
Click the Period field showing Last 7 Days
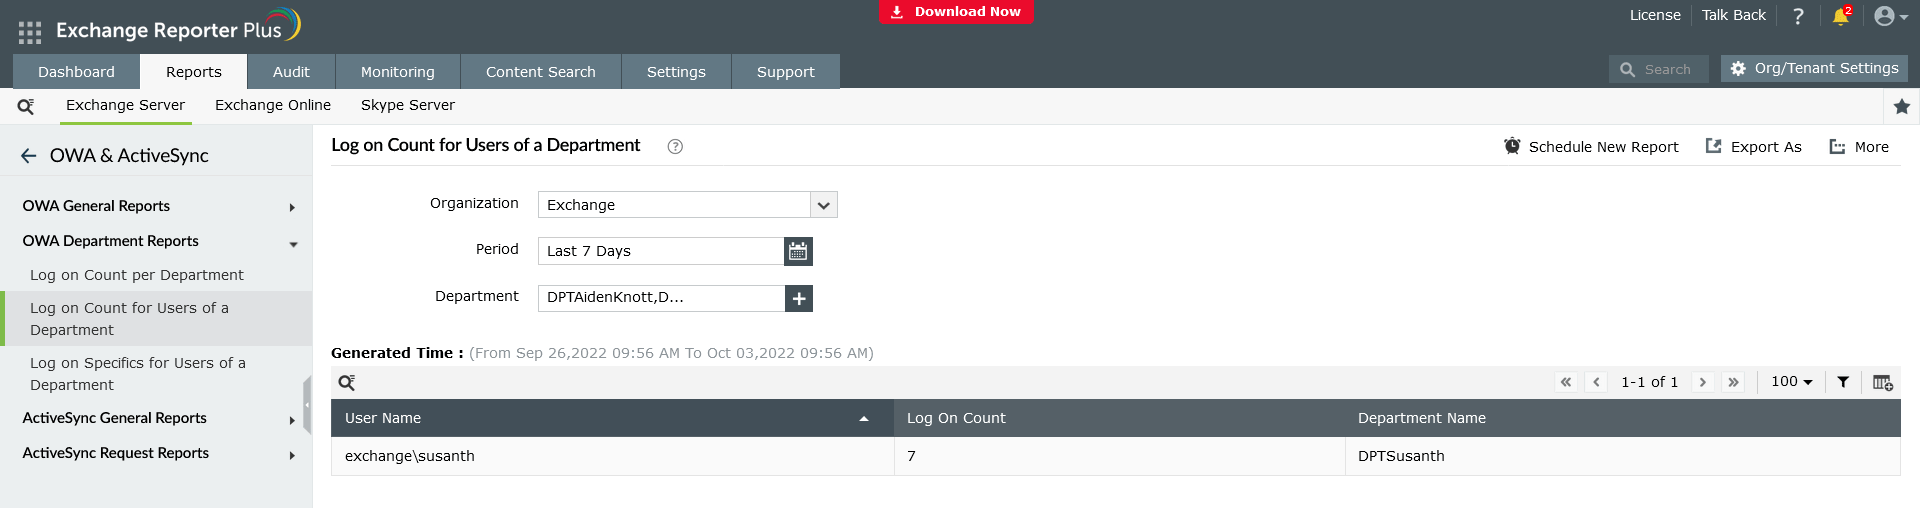tap(661, 251)
